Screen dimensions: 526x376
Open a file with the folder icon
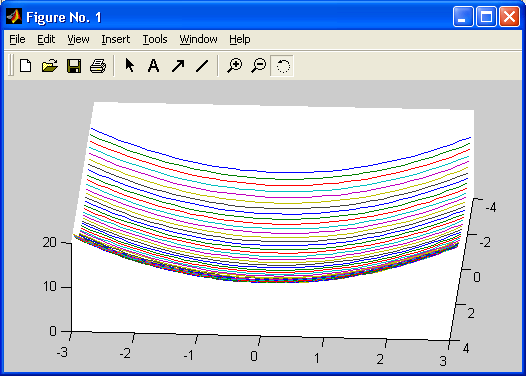tap(50, 66)
